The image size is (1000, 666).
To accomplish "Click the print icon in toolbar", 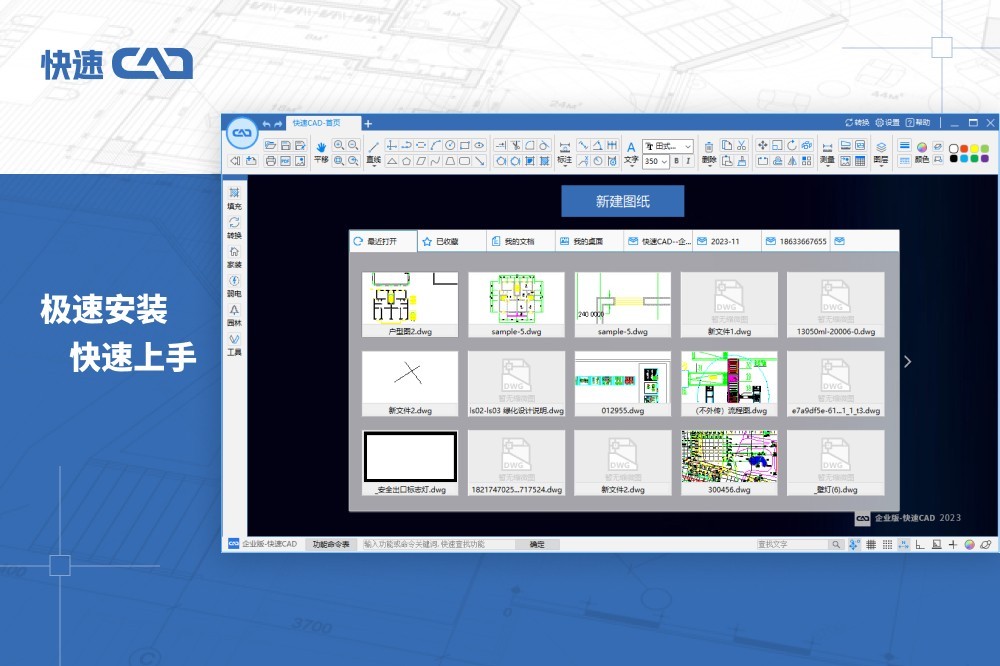I will [x=270, y=161].
